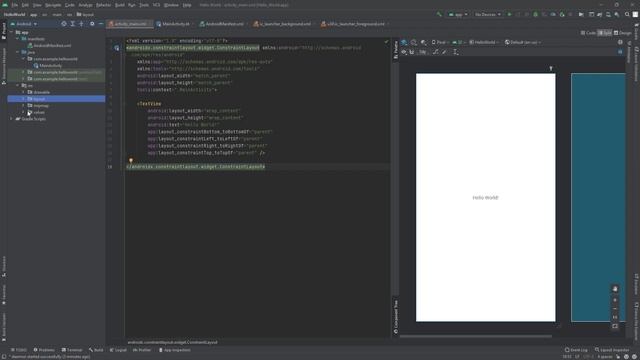Toggle the autoconnect magnet icon
This screenshot has height=360, width=640.
point(412,52)
